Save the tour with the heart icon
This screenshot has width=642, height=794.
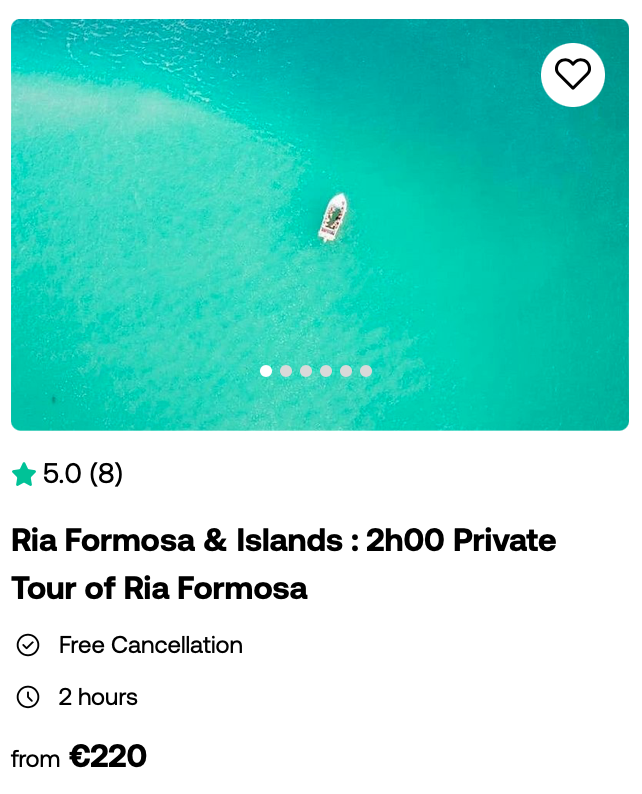pyautogui.click(x=573, y=75)
